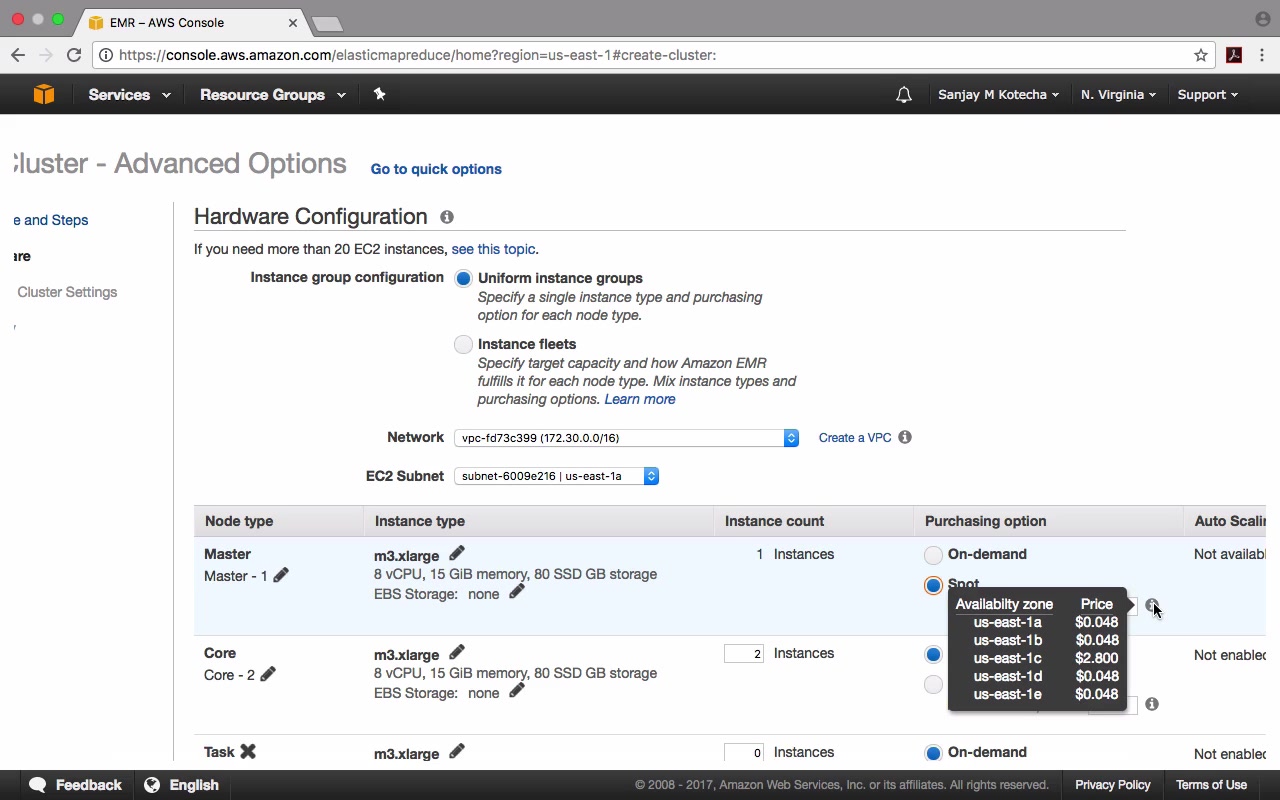Edit the Master - 1 group name

(281, 575)
